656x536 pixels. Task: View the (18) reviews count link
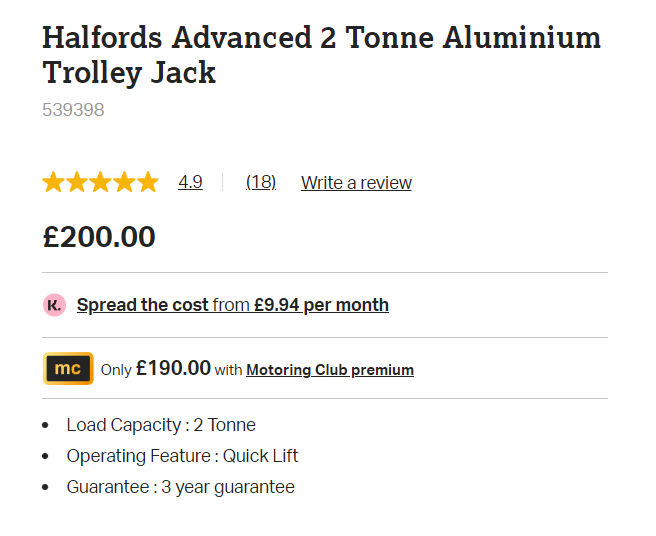coord(261,182)
